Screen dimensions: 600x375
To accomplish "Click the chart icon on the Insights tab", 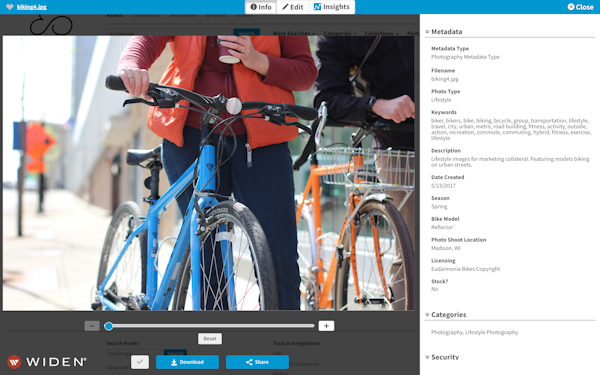I will coord(317,7).
